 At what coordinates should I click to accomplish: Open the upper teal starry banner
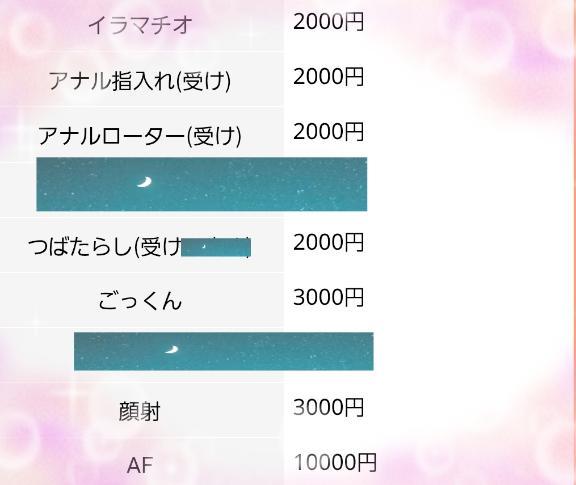click(x=202, y=184)
